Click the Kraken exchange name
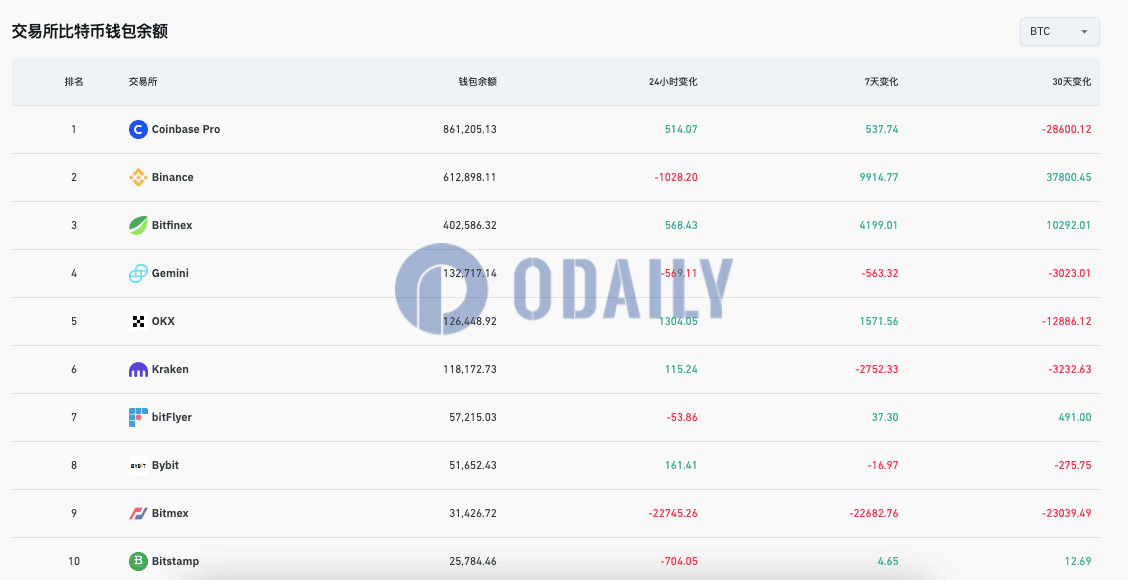The height and width of the screenshot is (580, 1128). click(x=170, y=369)
